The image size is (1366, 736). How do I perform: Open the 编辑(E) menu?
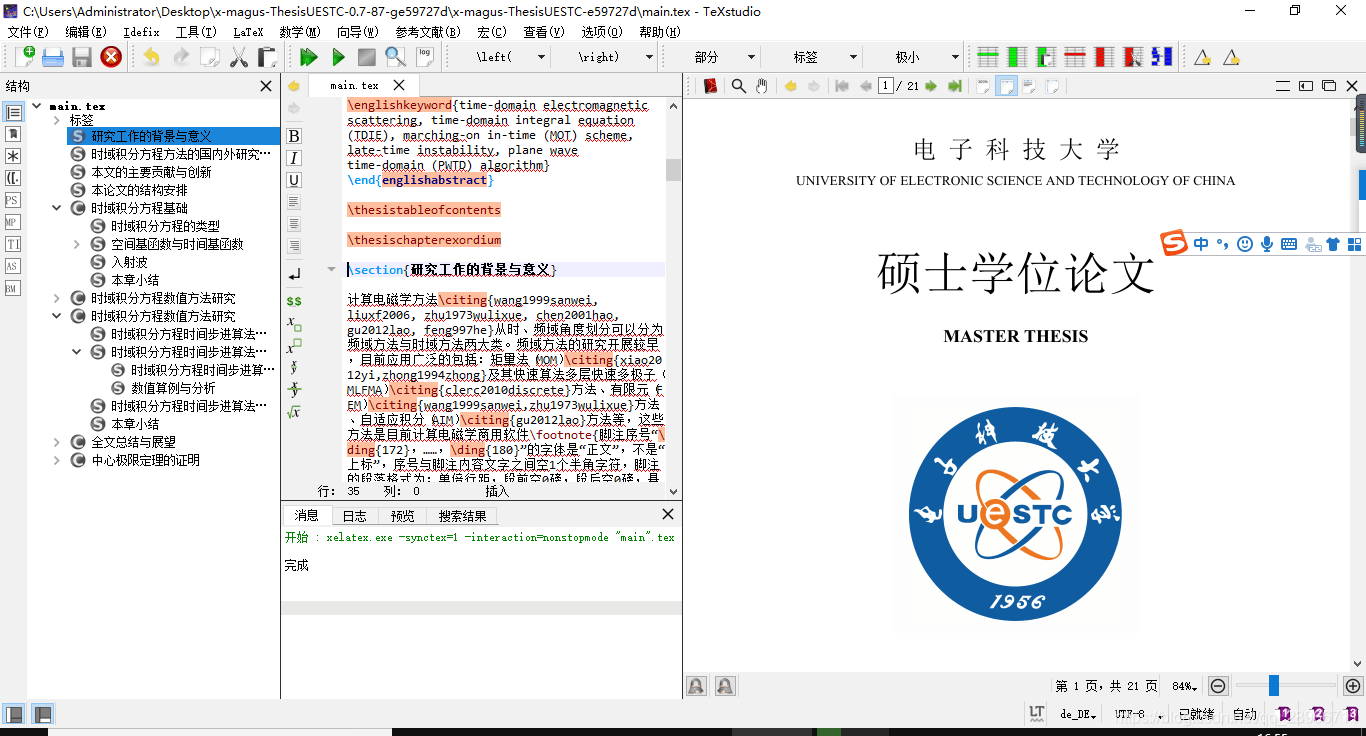tap(86, 32)
